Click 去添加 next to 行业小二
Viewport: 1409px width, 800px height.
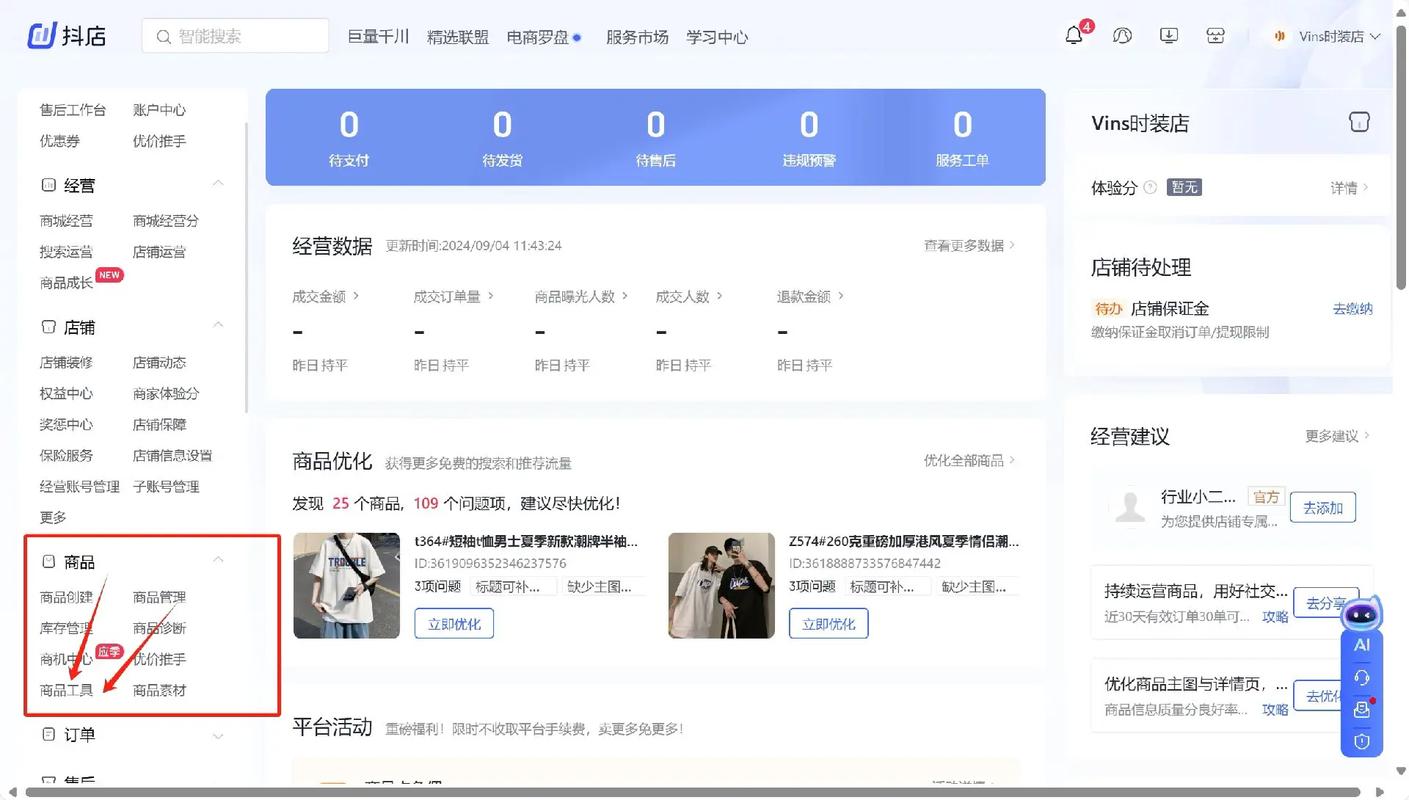(x=1322, y=507)
